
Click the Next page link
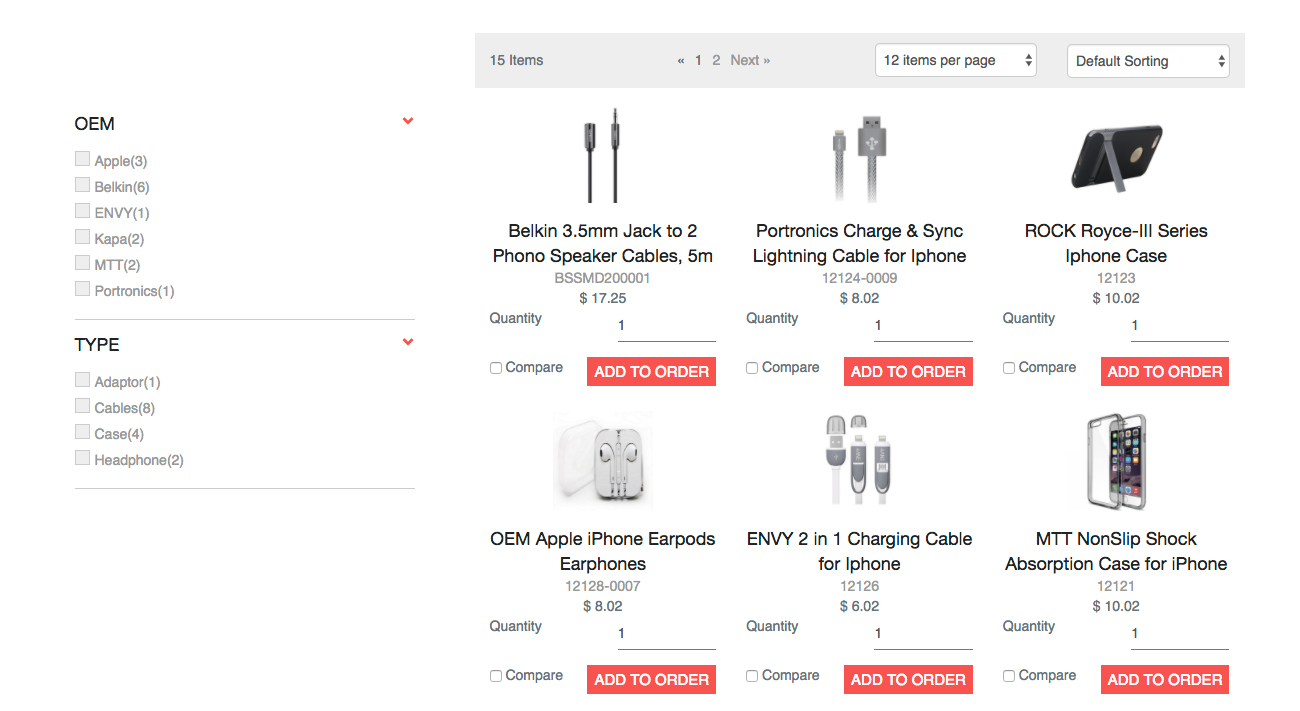pyautogui.click(x=749, y=60)
